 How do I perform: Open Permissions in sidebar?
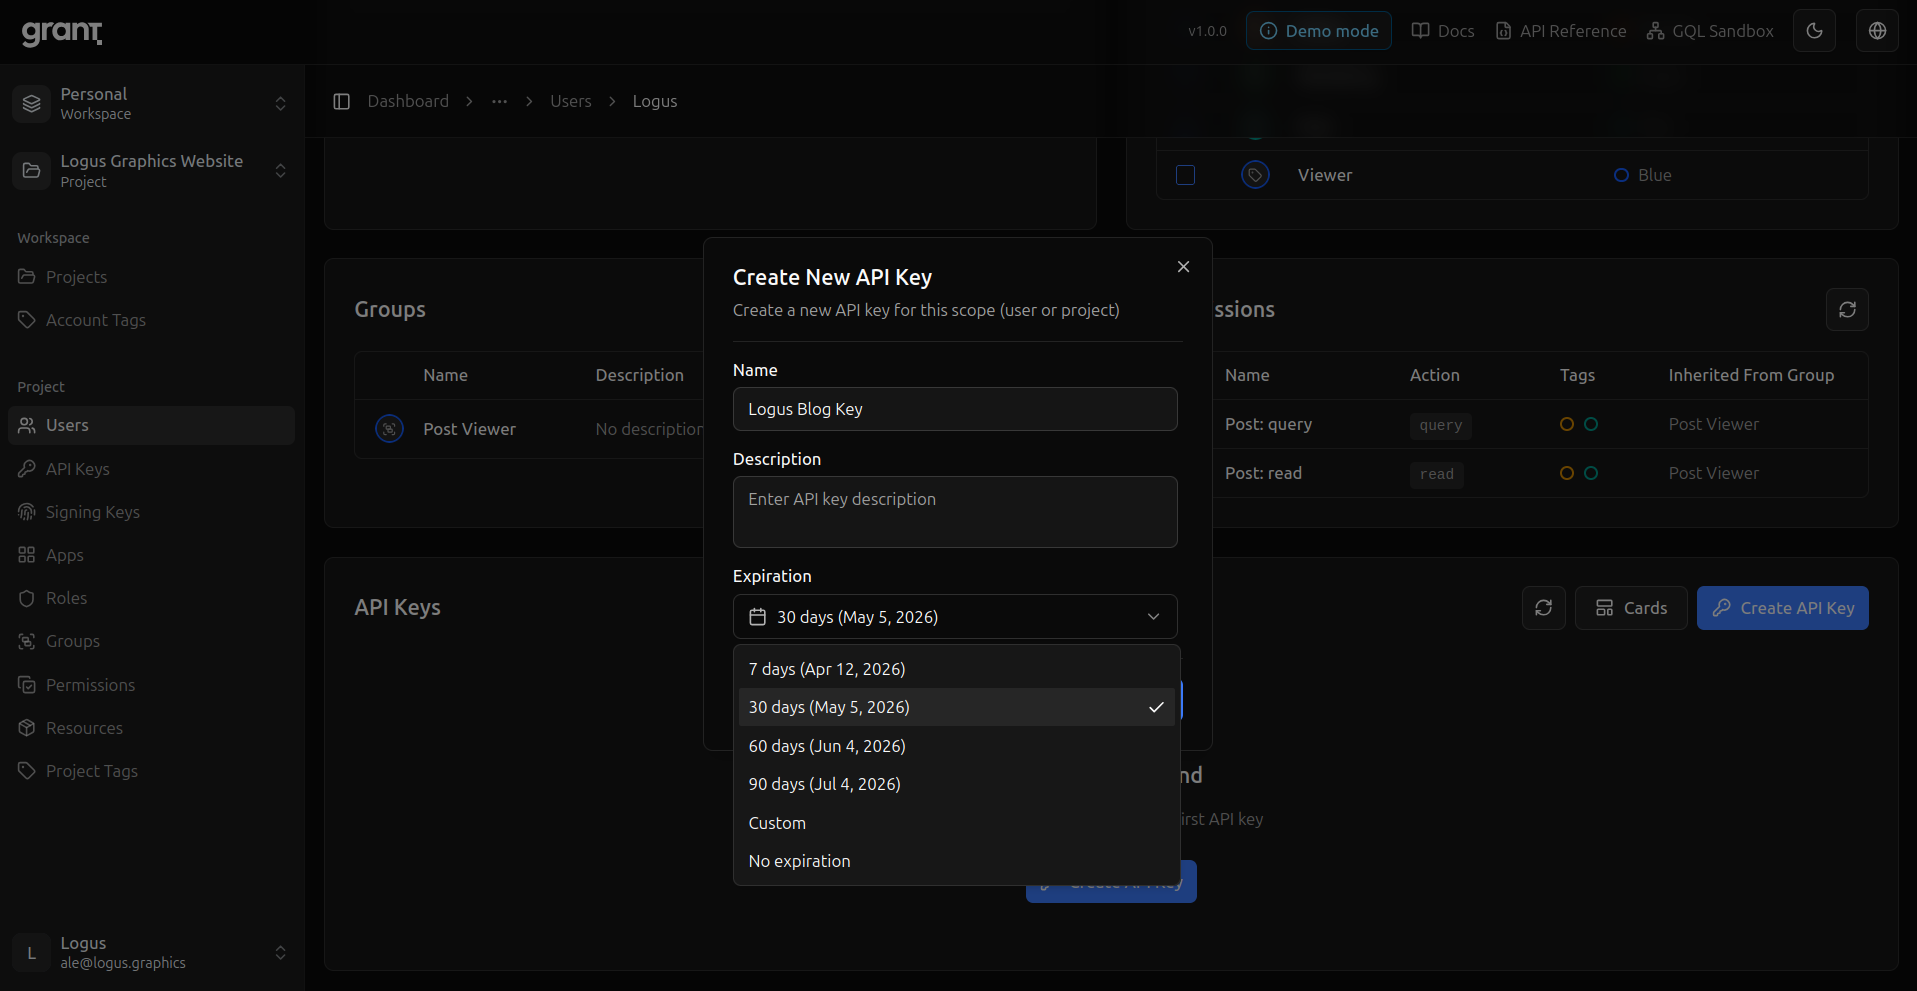click(151, 685)
